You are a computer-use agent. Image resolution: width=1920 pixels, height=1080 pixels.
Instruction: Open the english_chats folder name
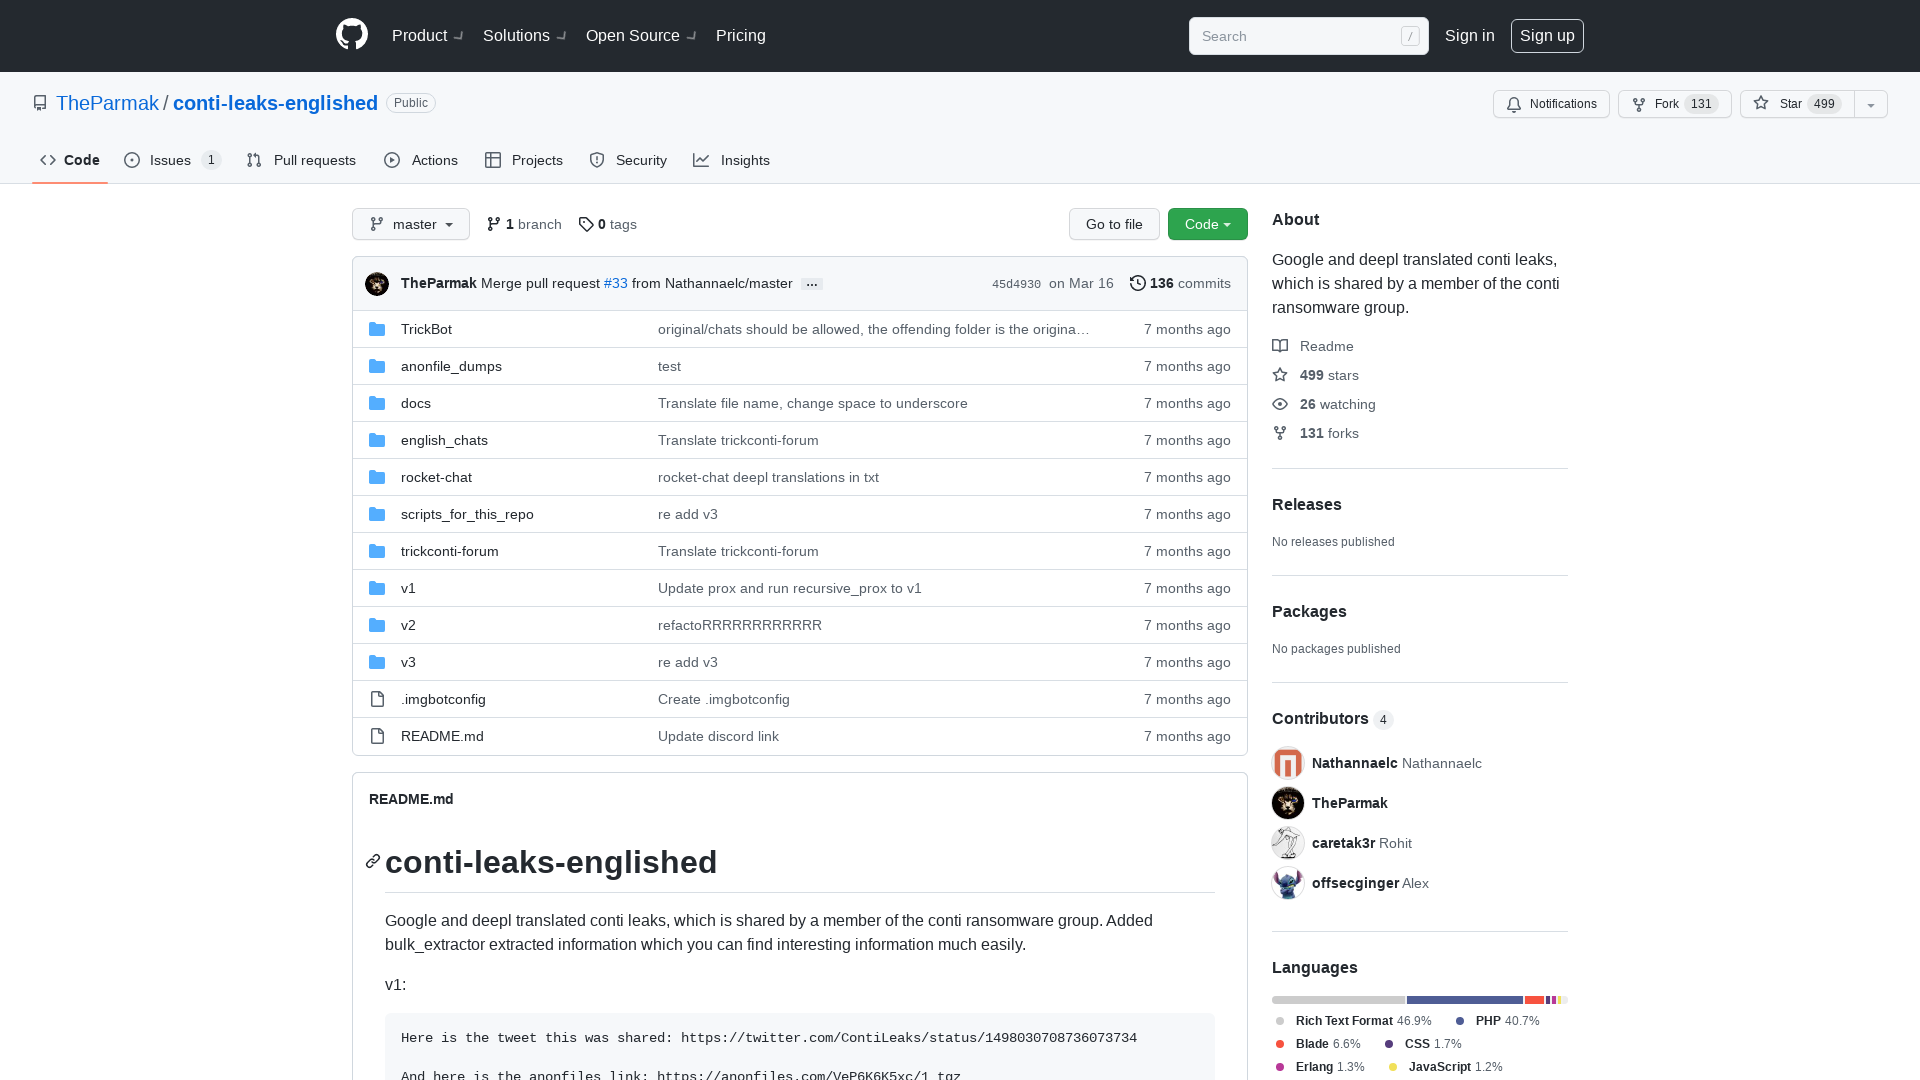(x=444, y=440)
